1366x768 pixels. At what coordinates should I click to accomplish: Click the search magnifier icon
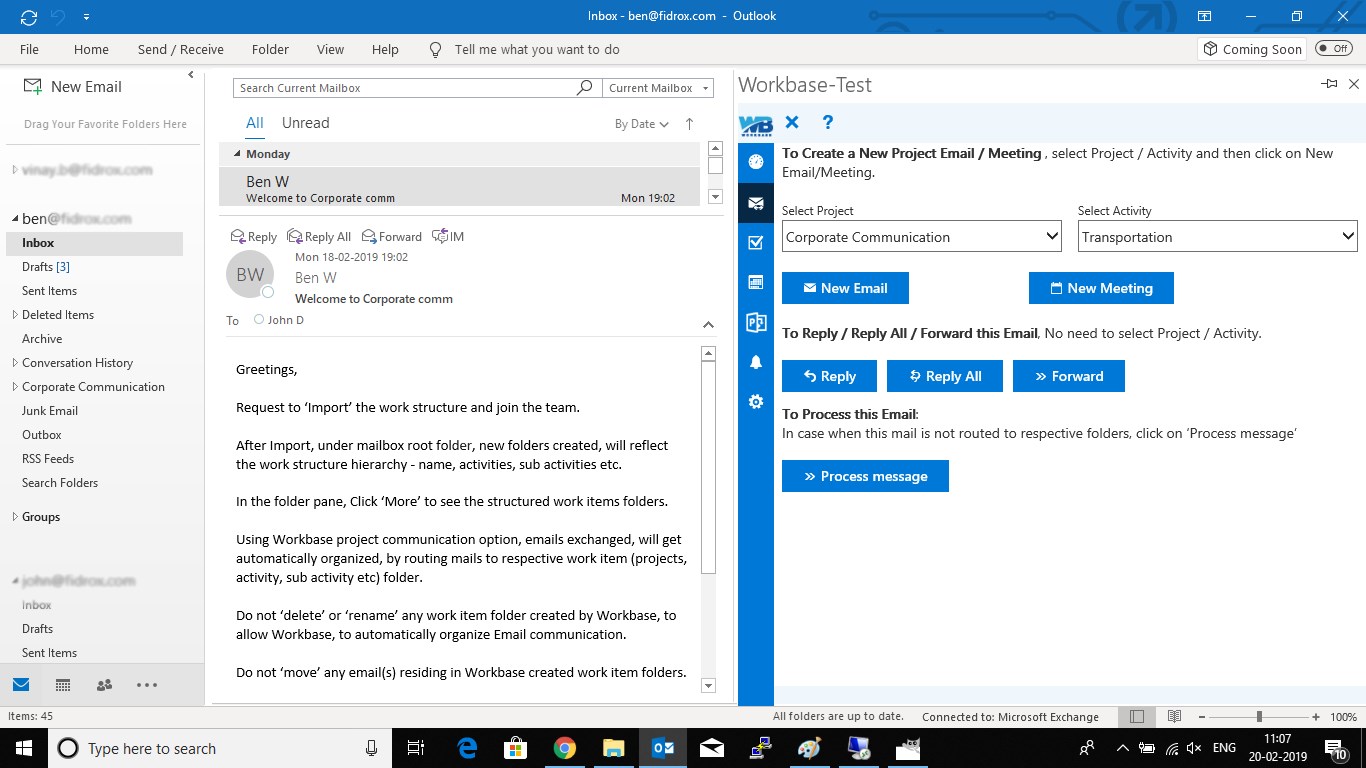point(585,88)
